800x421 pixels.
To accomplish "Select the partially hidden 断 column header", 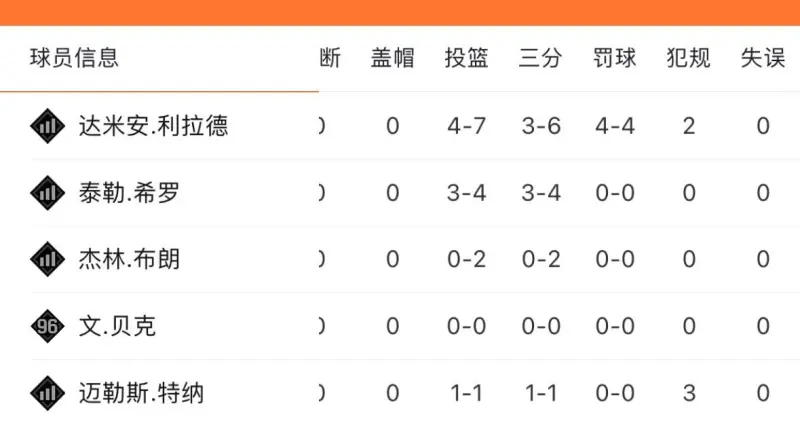I will (330, 58).
